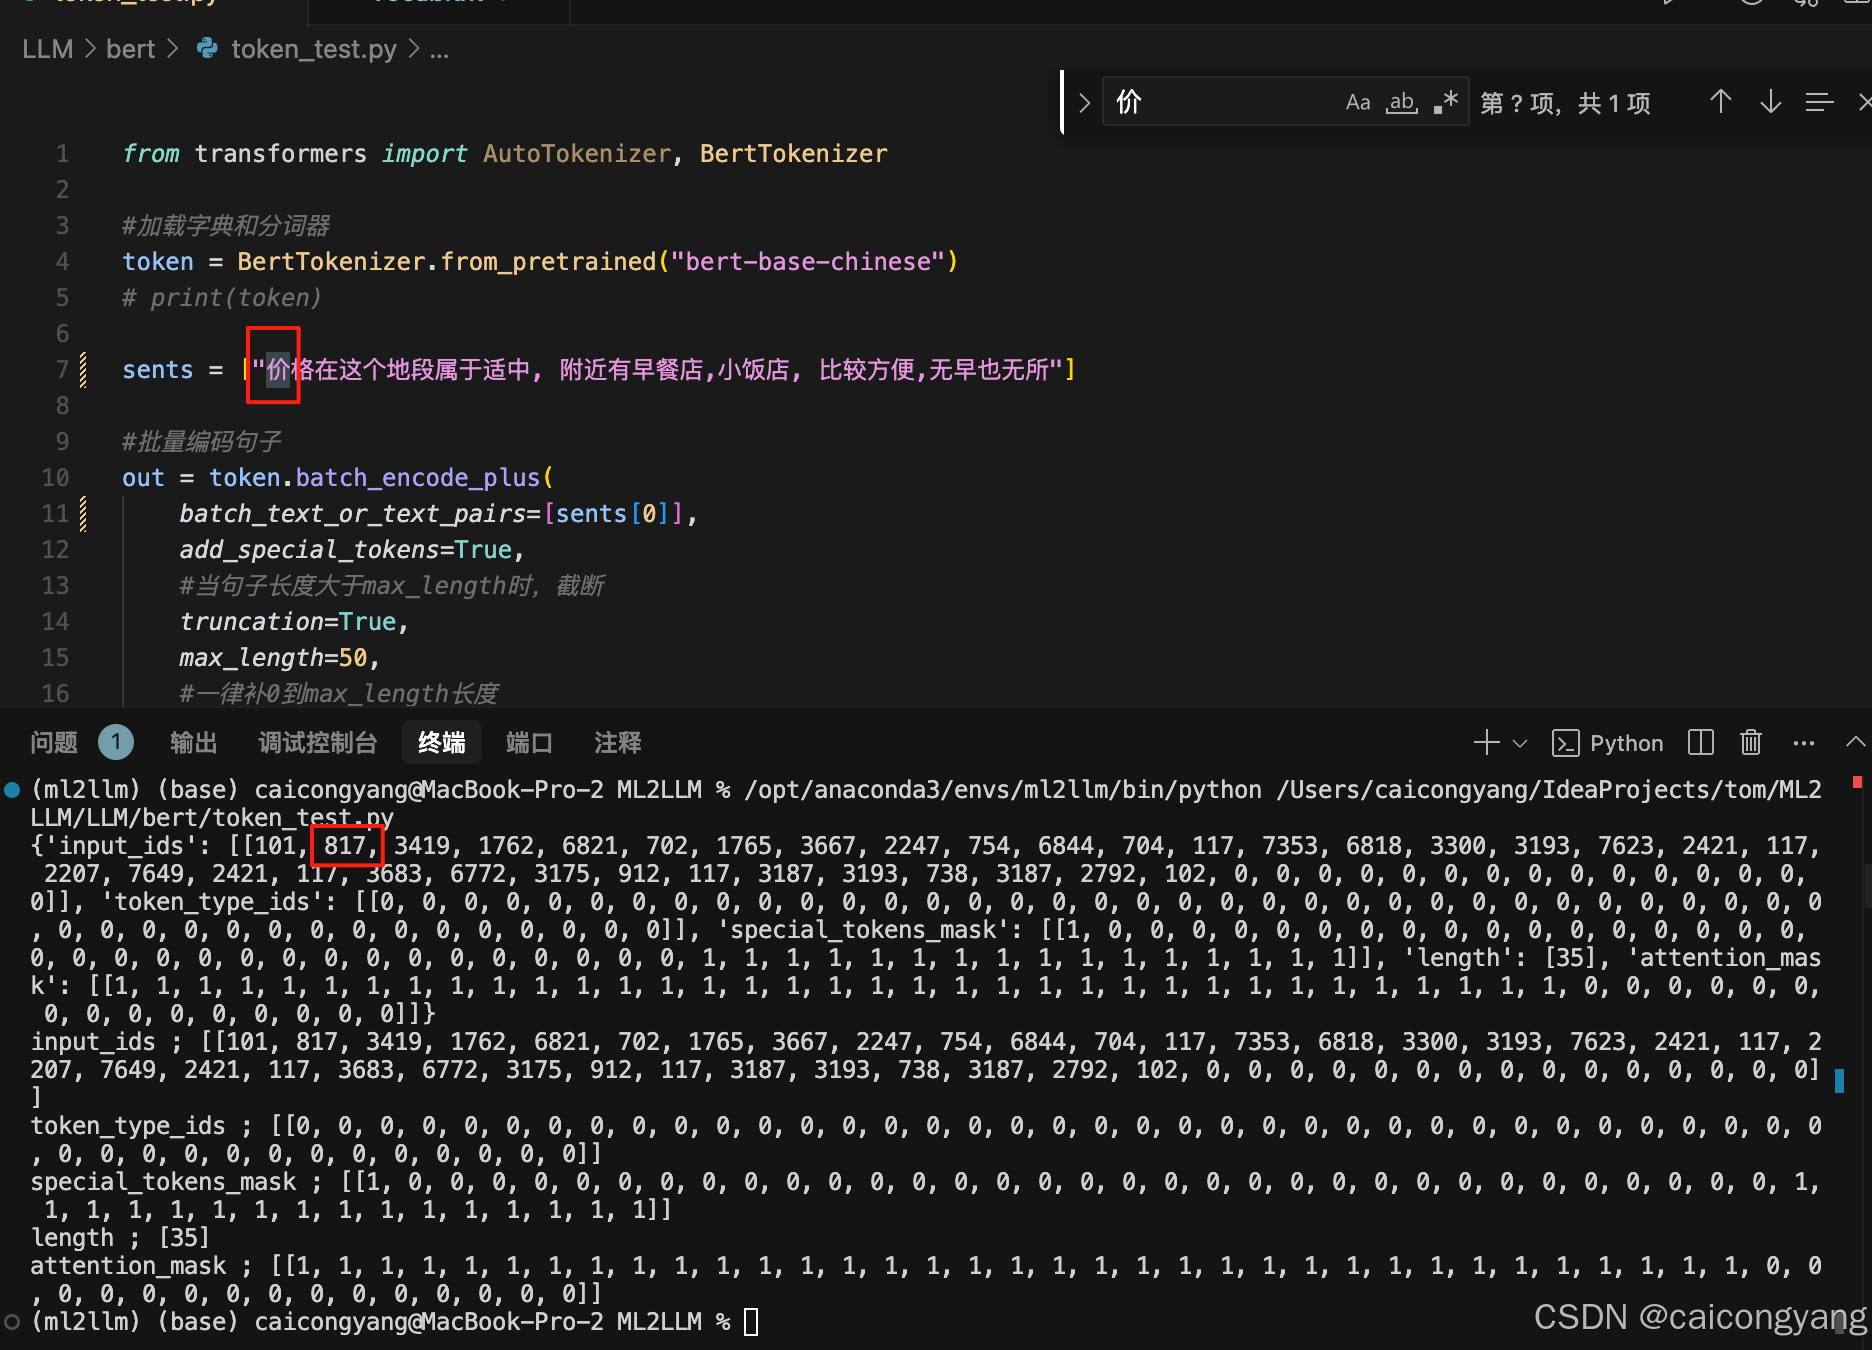Switch to the 端口 panel tab
The image size is (1872, 1350).
coord(529,742)
